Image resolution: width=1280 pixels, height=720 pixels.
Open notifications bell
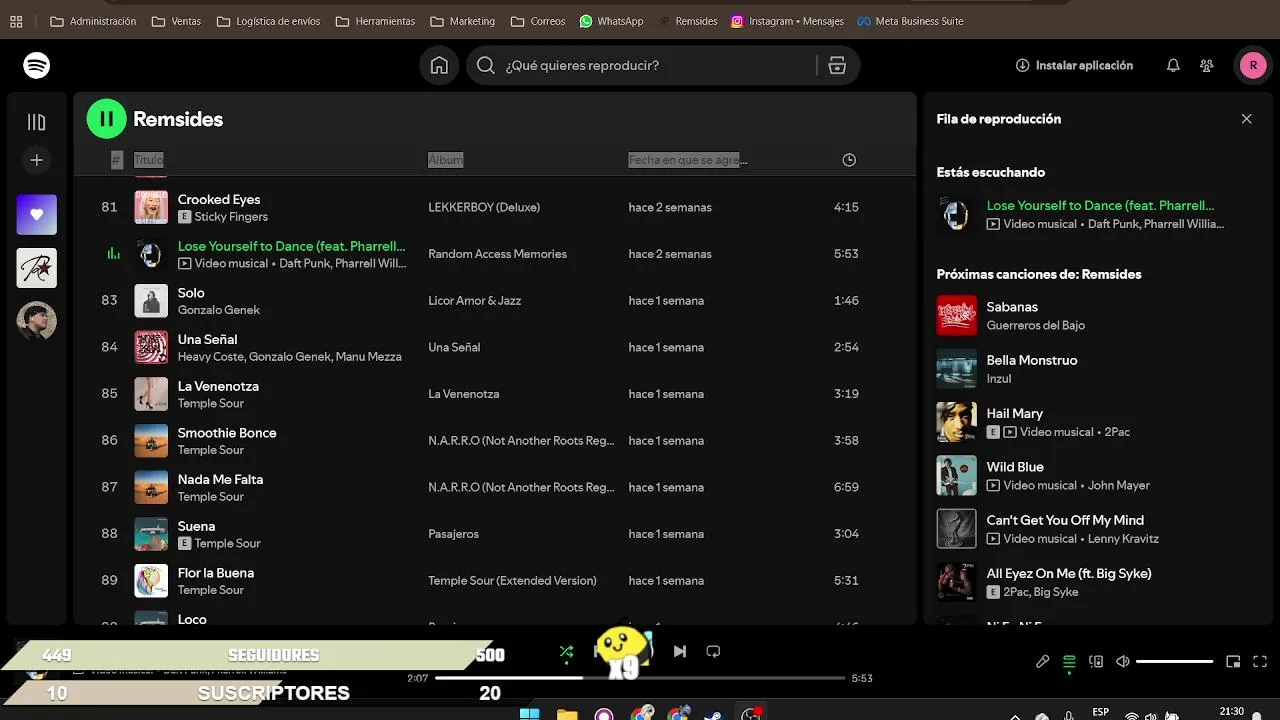point(1173,65)
